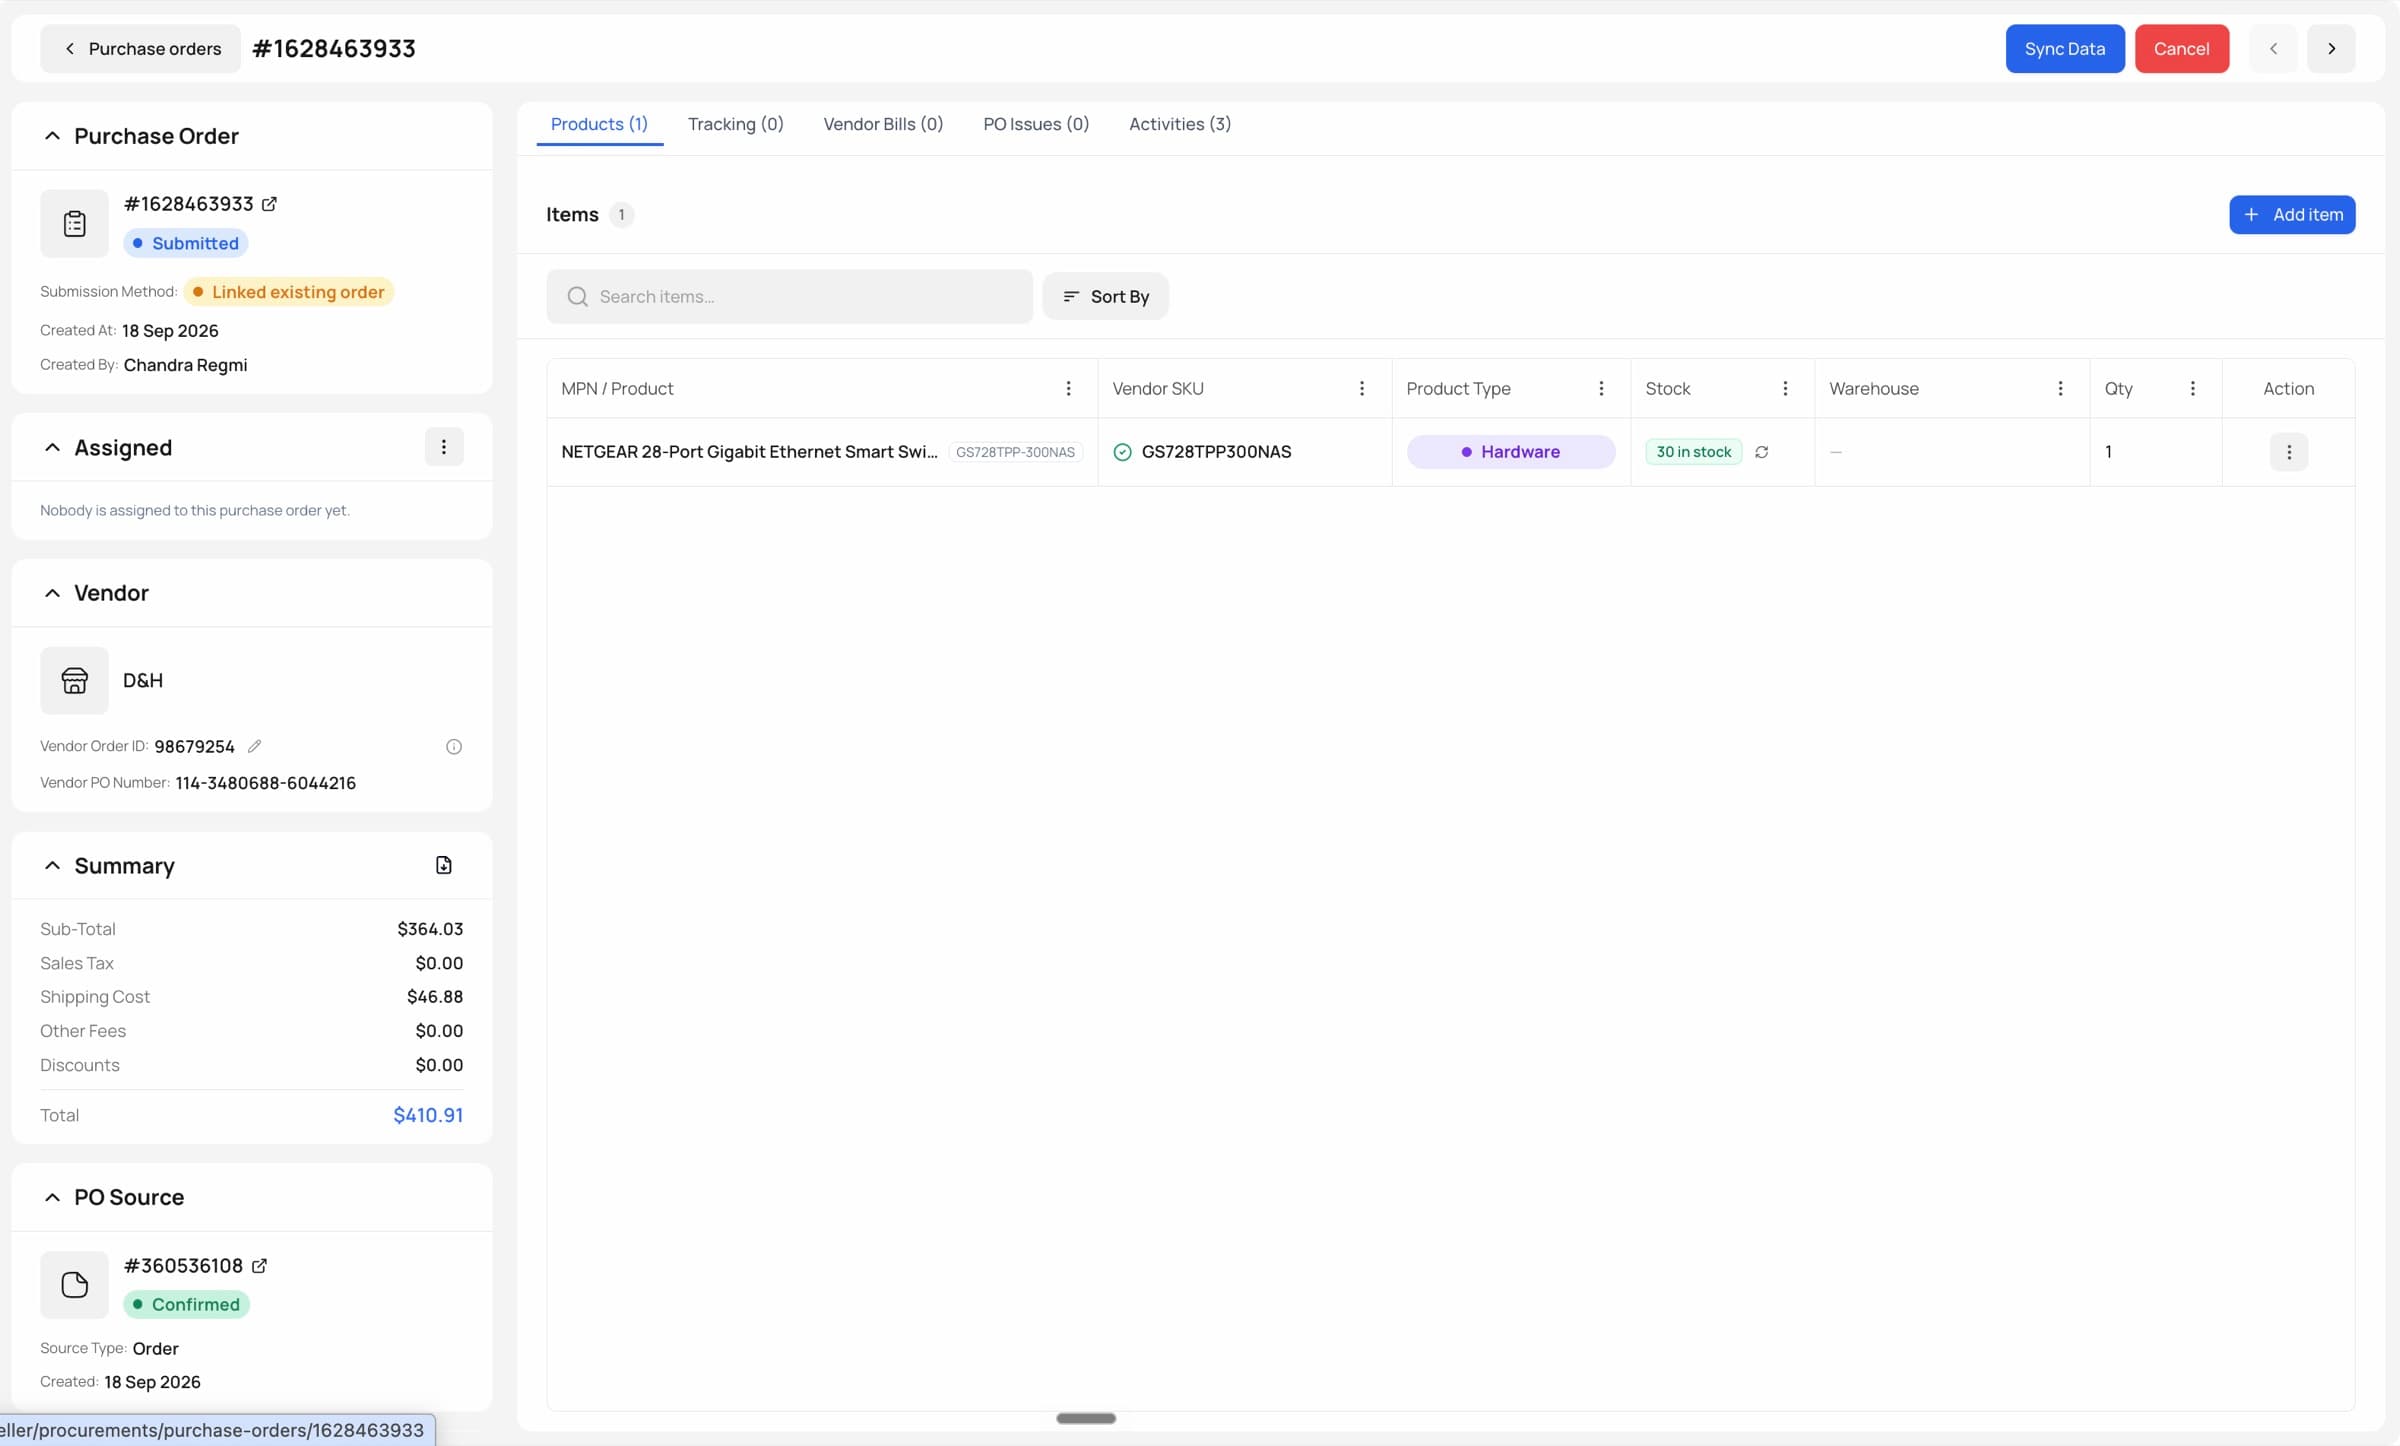Screen dimensions: 2400x1446
Task: Click the GS728TPP300NAS vendor SKU
Action: point(1216,452)
